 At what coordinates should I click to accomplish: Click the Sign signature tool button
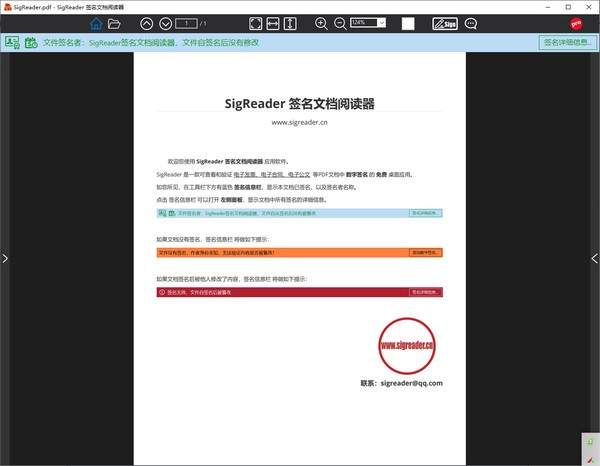(445, 23)
